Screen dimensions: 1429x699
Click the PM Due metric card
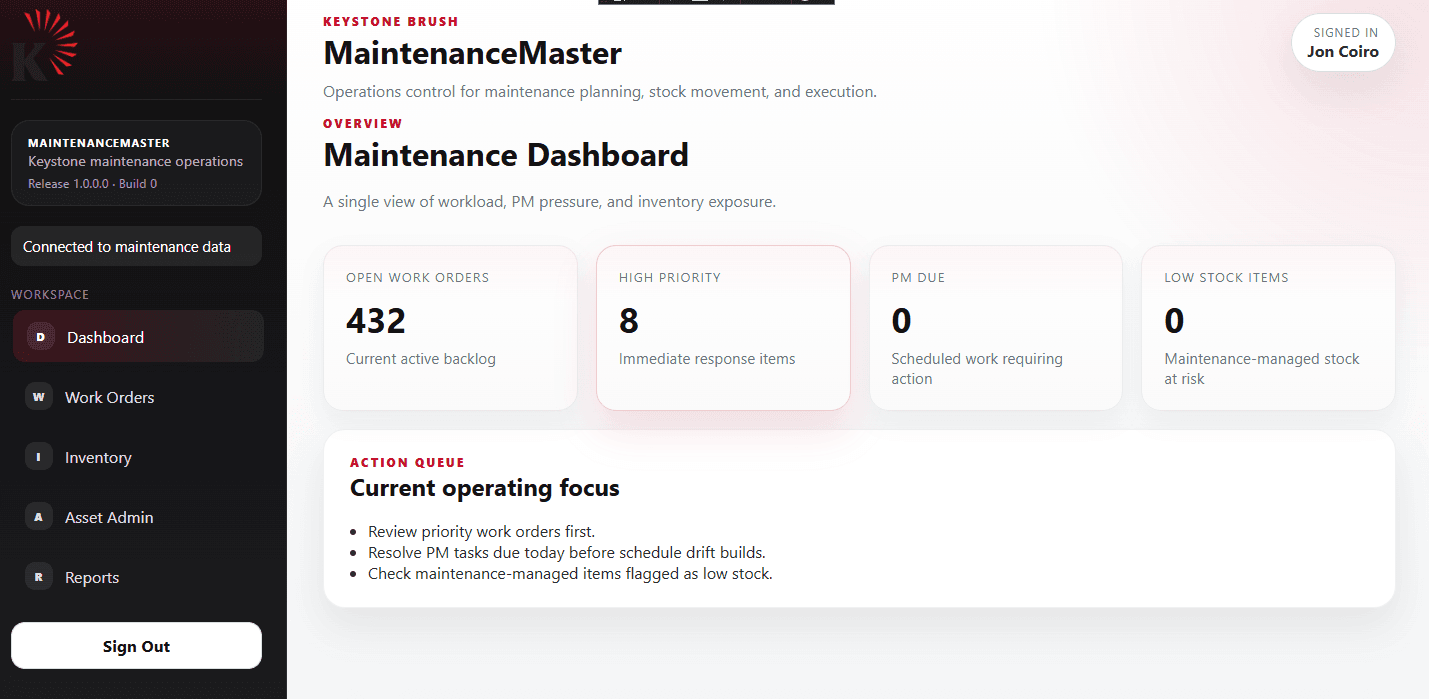point(995,327)
